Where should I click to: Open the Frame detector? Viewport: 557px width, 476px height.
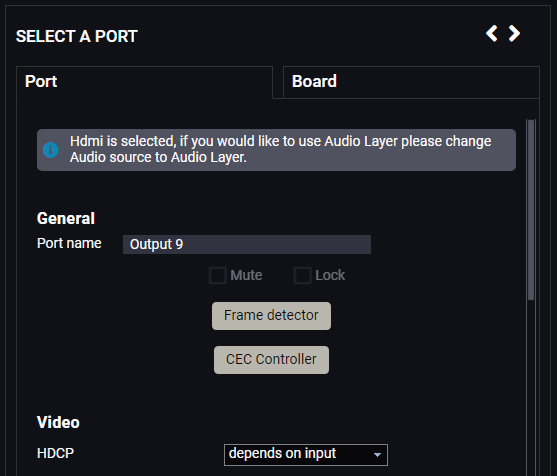coord(271,316)
